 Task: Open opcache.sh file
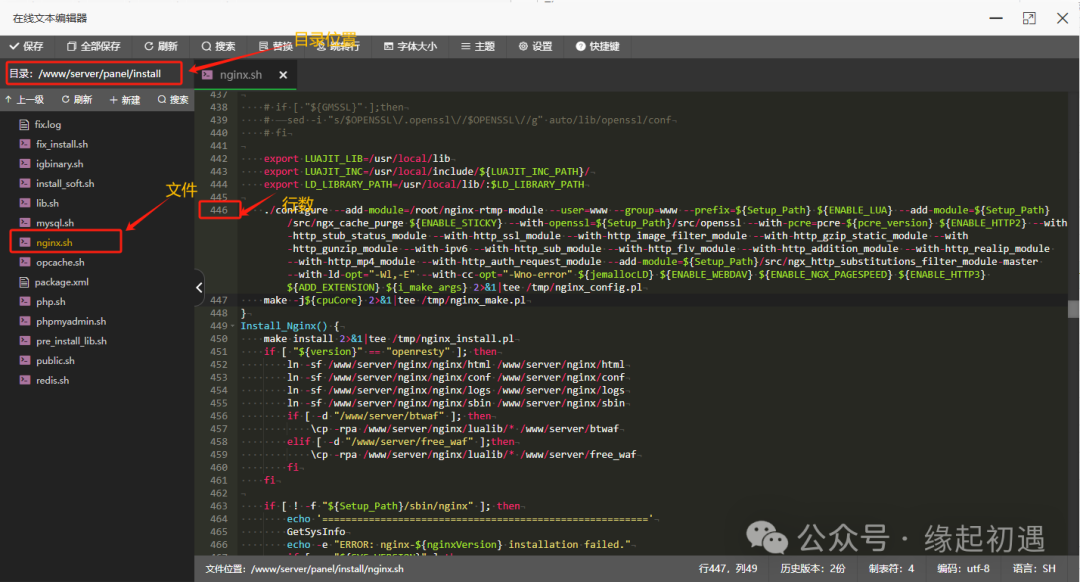pyautogui.click(x=60, y=262)
